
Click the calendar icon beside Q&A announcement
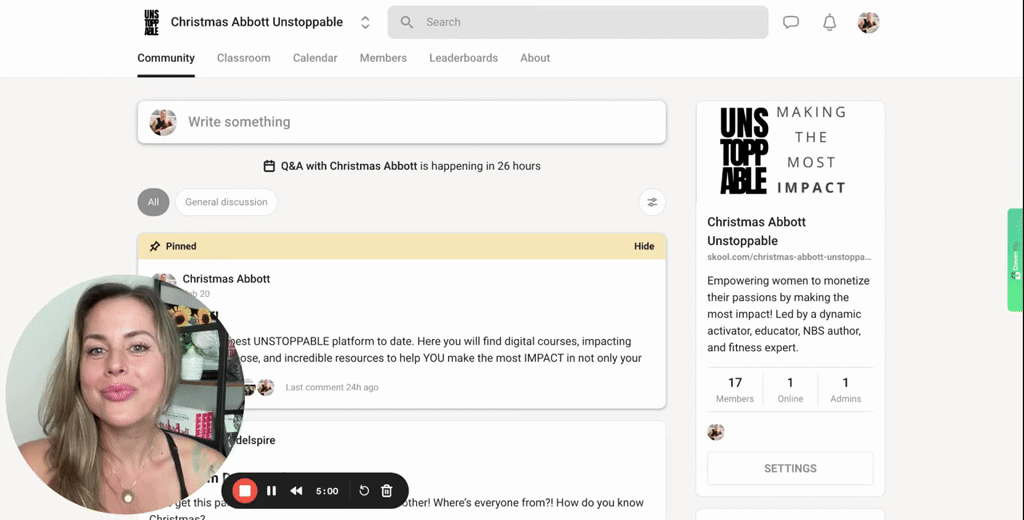pos(269,166)
